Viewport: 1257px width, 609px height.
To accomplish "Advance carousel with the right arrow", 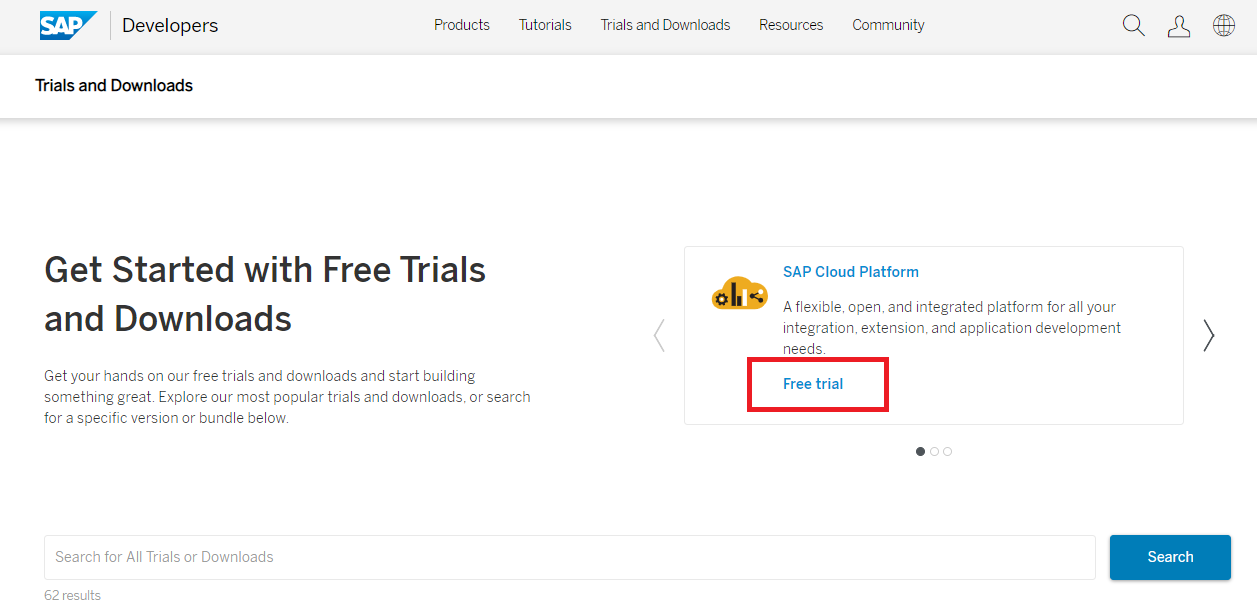I will tap(1208, 335).
